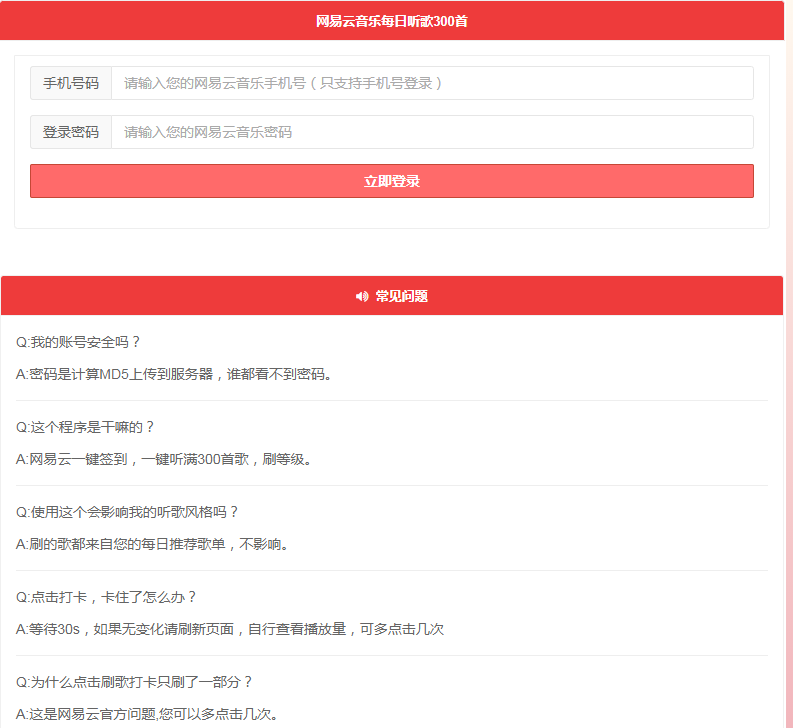Click the speaker icon beside 常见问题
This screenshot has height=728, width=793.
click(x=362, y=296)
